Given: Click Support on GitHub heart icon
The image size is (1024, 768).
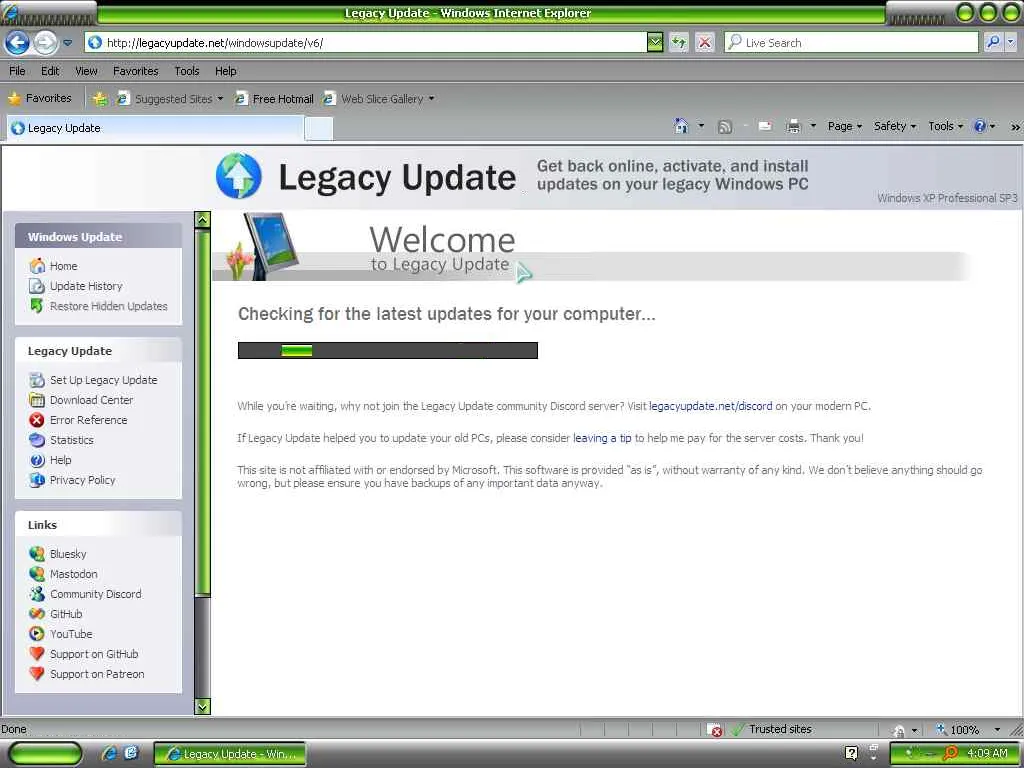Looking at the screenshot, I should click(37, 654).
